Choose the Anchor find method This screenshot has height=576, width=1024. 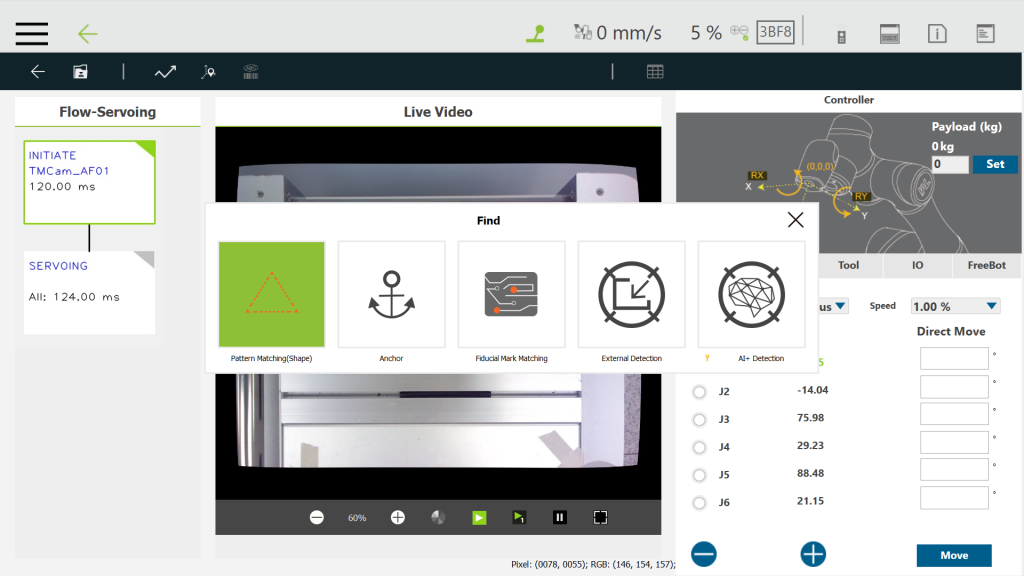(x=391, y=294)
